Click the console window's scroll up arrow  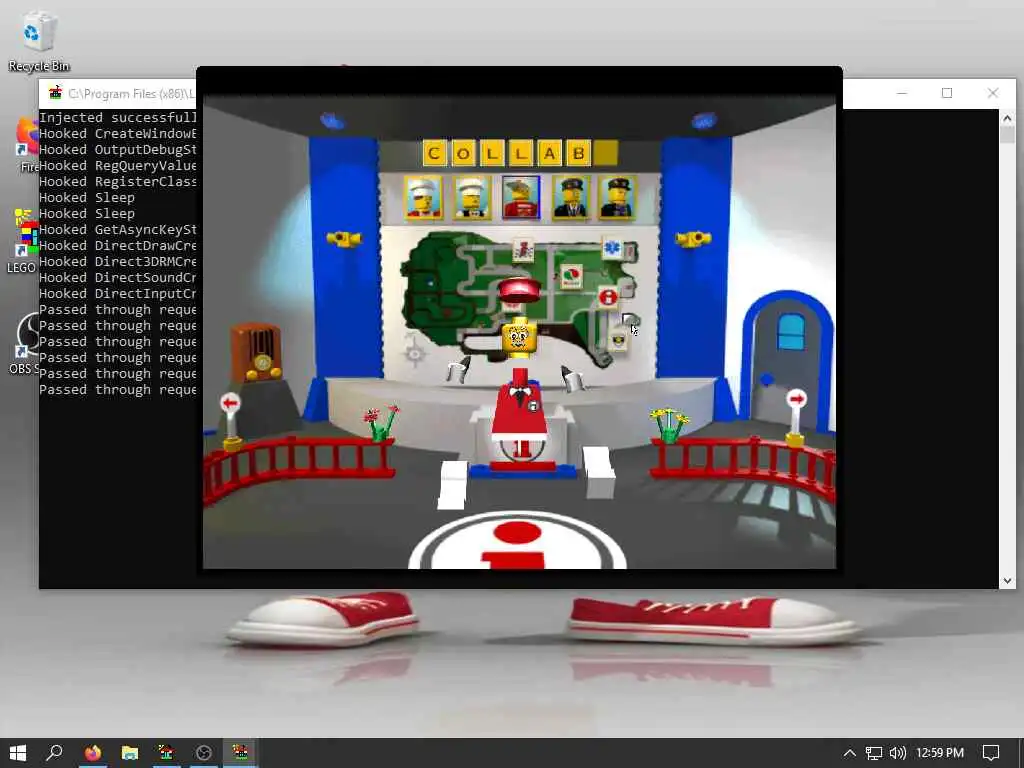click(1006, 118)
